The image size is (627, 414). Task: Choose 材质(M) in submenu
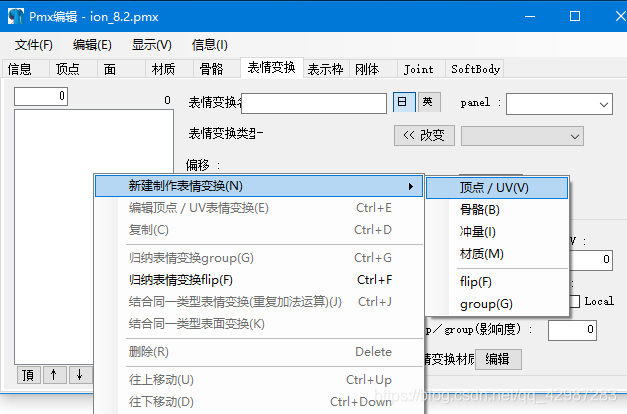497,254
